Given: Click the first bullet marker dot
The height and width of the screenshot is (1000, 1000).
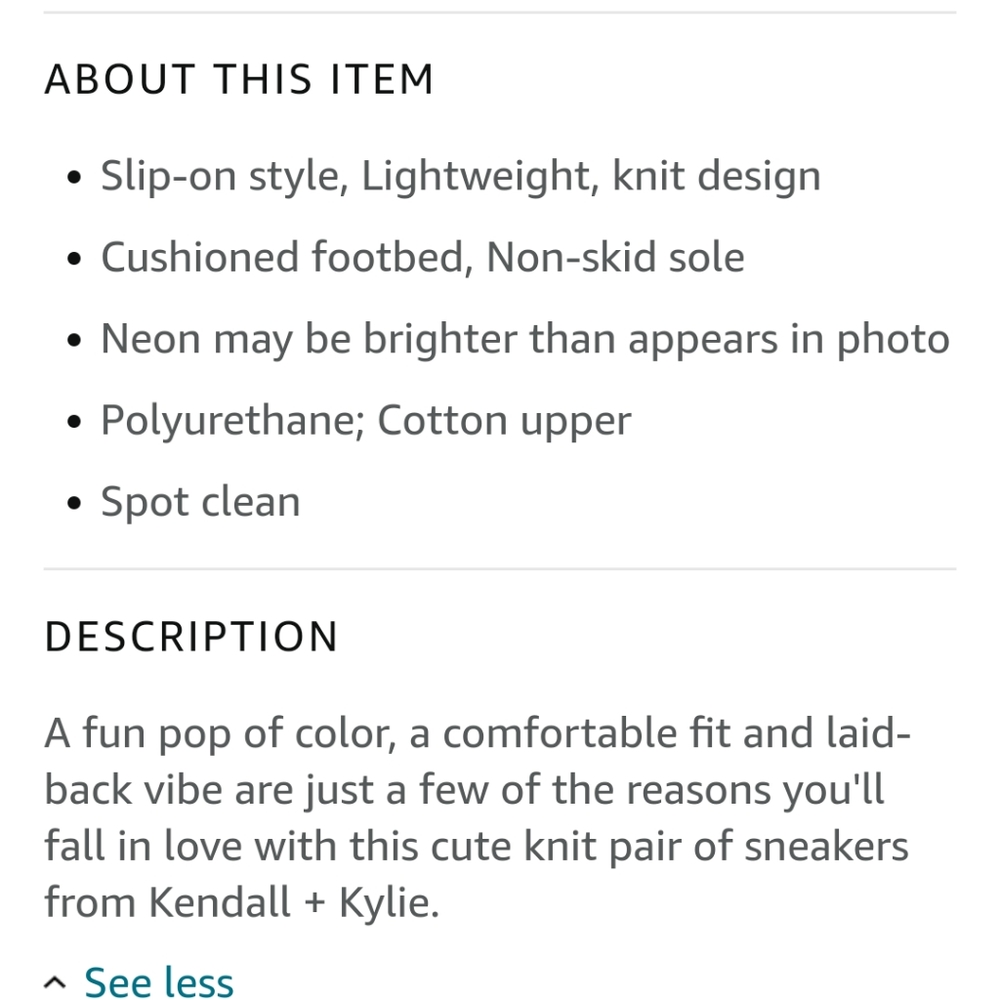Looking at the screenshot, I should tap(74, 177).
